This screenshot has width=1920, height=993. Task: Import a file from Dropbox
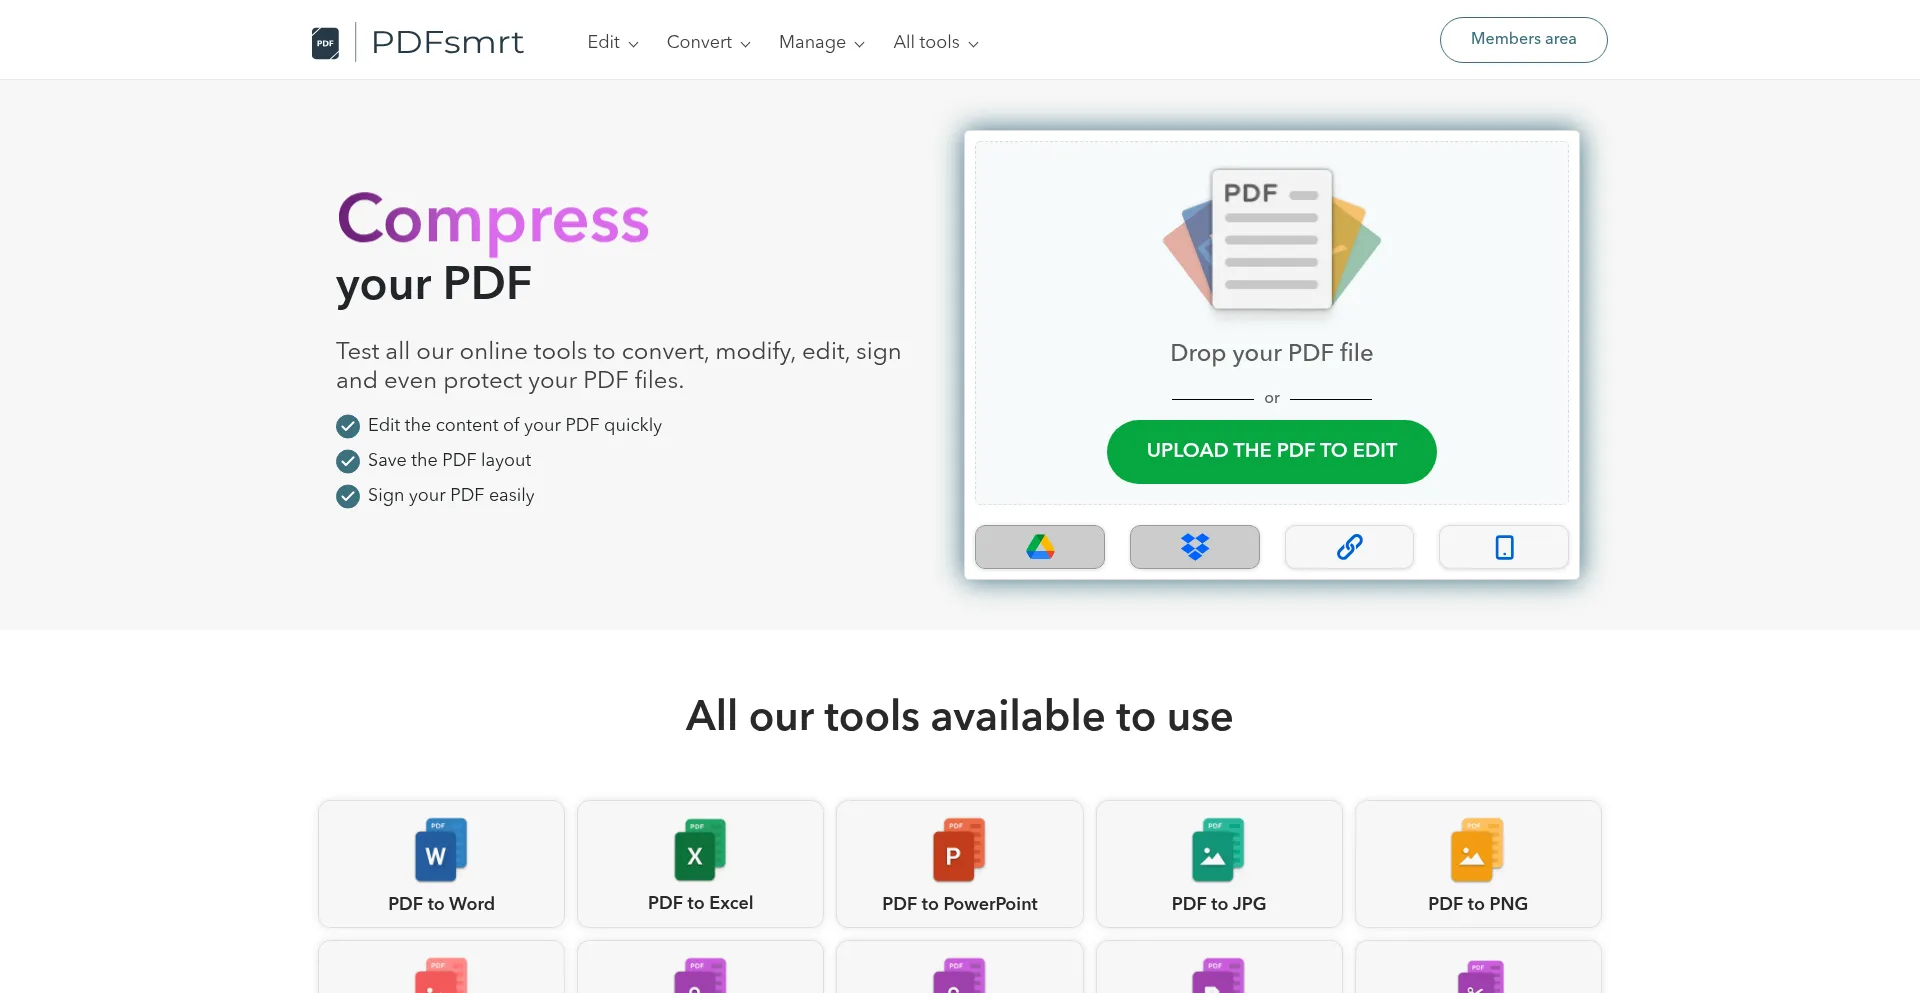(1194, 547)
